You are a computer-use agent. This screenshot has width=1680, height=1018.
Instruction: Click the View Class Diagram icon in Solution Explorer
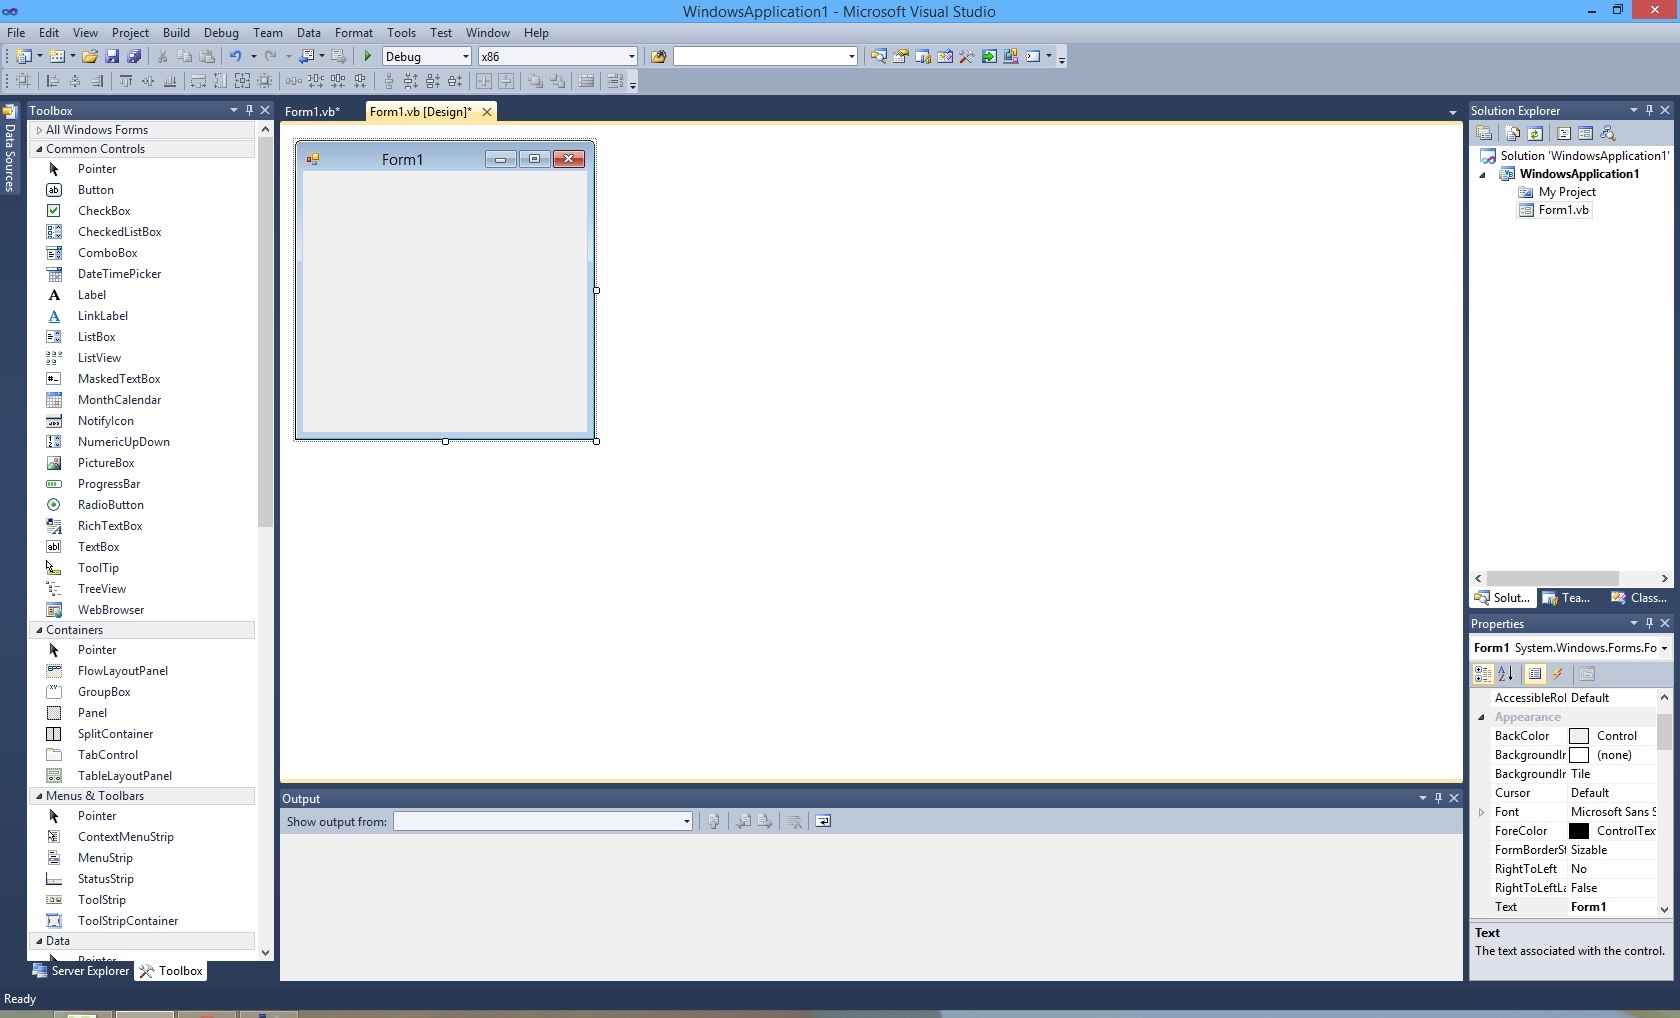[1608, 133]
